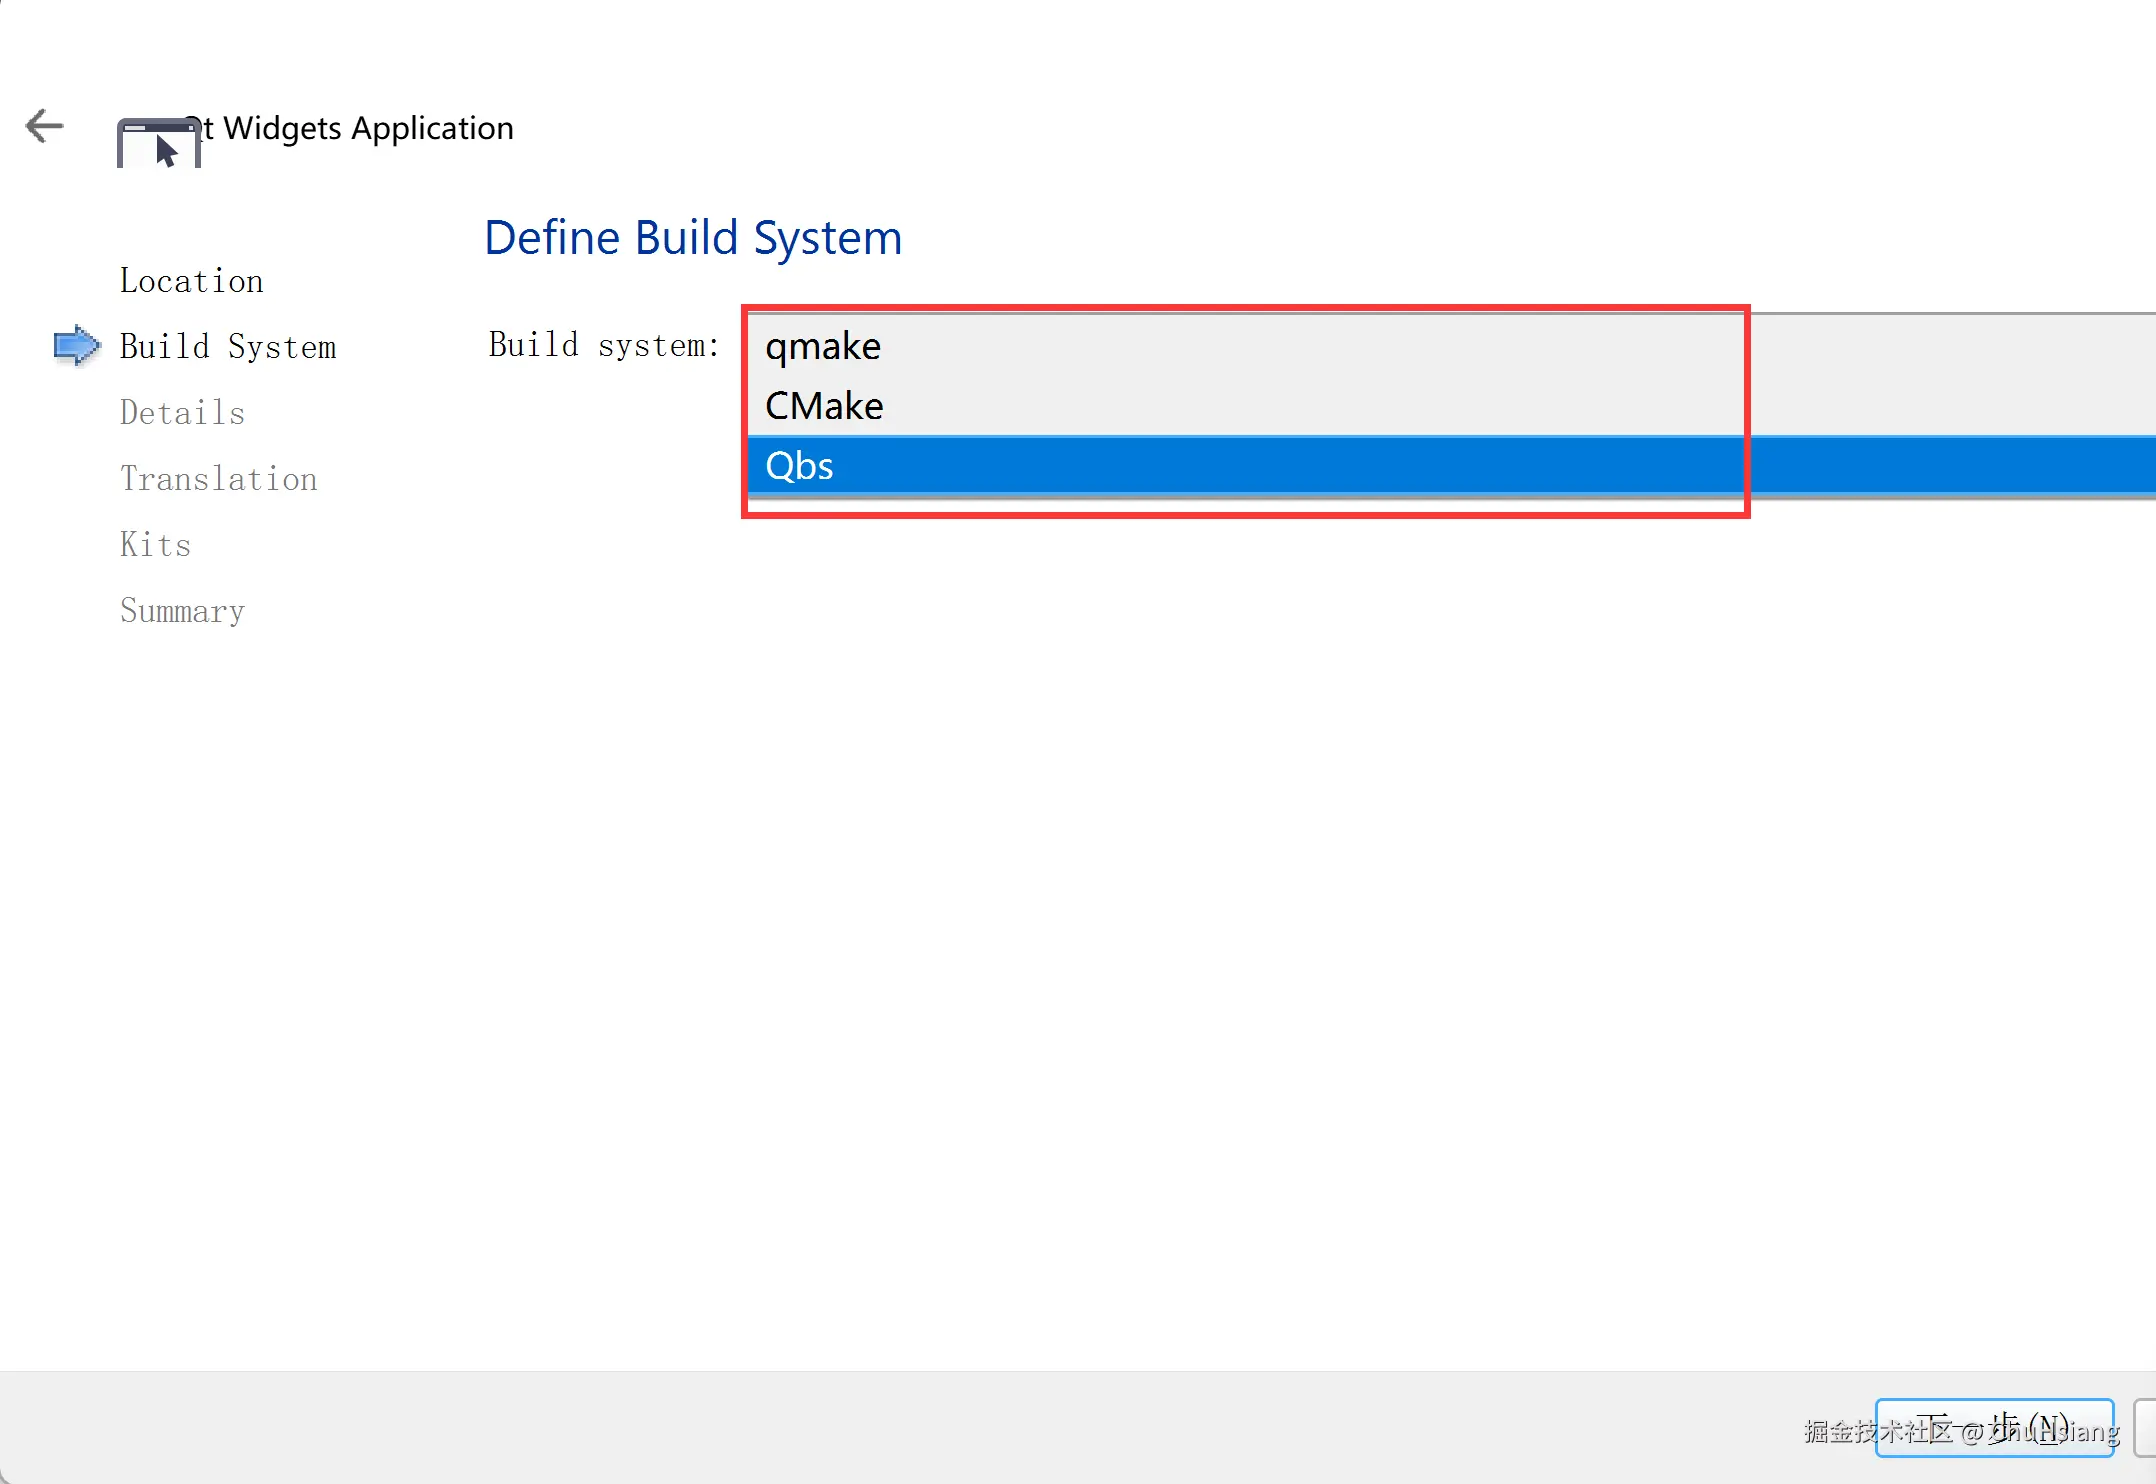The width and height of the screenshot is (2156, 1484).
Task: Open the Summary step in sidebar
Action: click(182, 611)
